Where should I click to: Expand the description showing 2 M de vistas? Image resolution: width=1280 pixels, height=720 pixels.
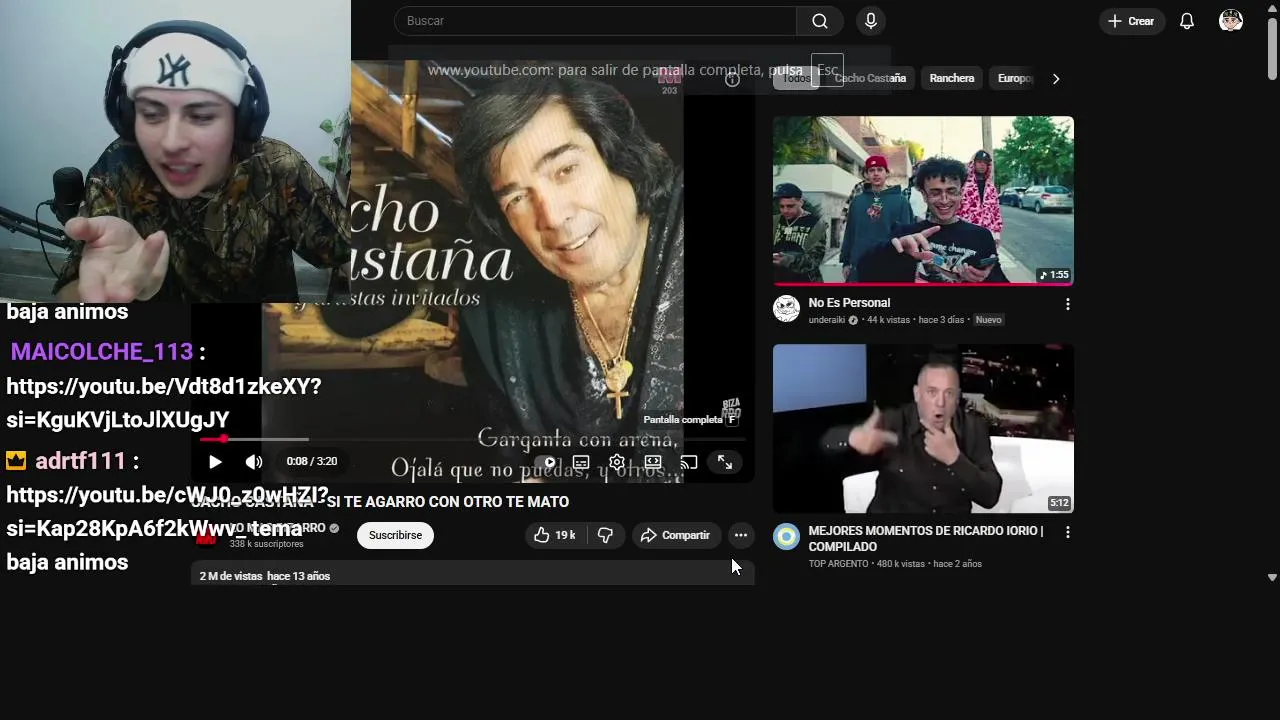click(x=472, y=574)
